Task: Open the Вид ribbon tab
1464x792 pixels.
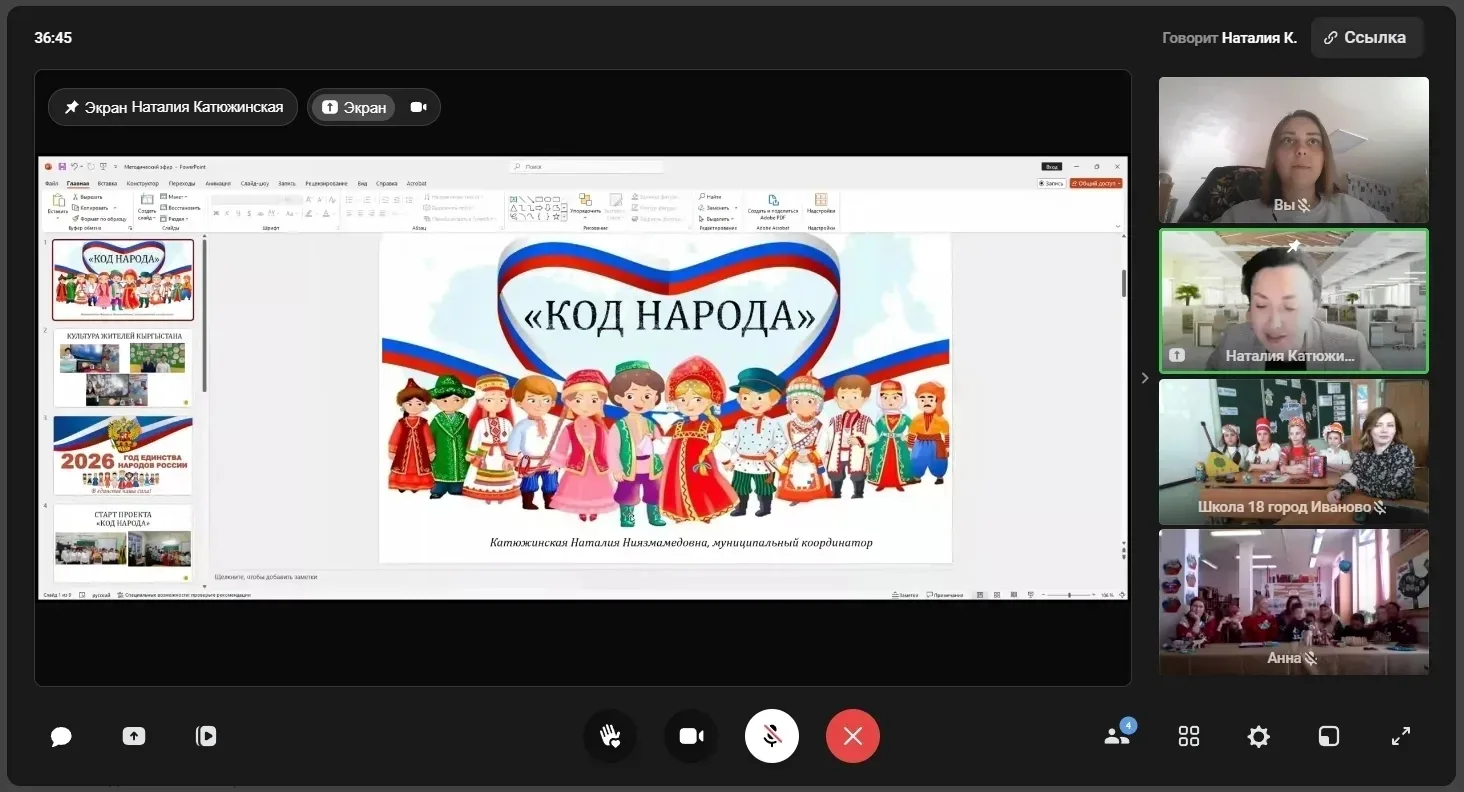Action: pyautogui.click(x=362, y=184)
